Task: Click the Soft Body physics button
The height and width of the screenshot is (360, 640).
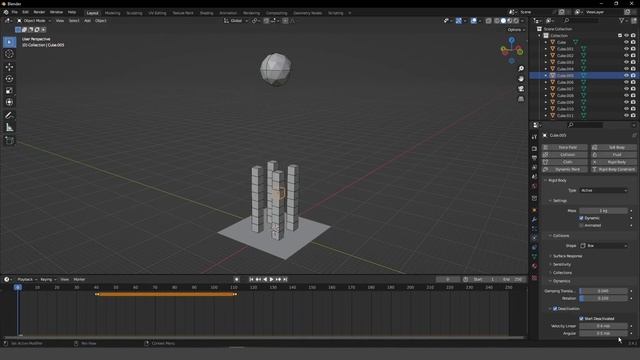Action: 614,147
